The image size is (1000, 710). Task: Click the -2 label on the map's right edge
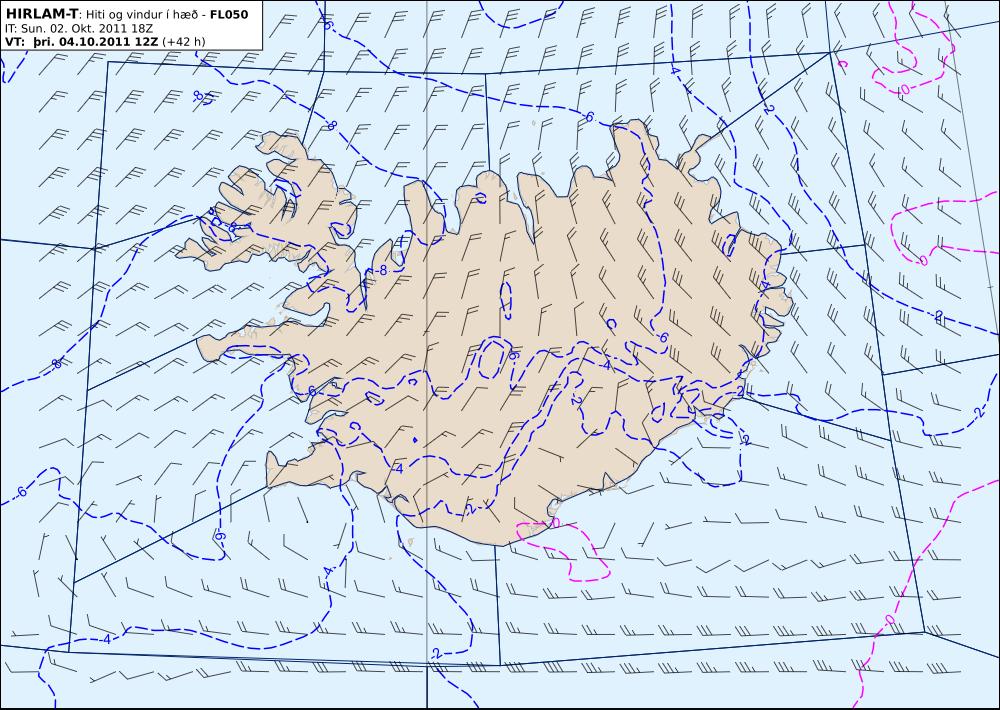click(x=980, y=412)
